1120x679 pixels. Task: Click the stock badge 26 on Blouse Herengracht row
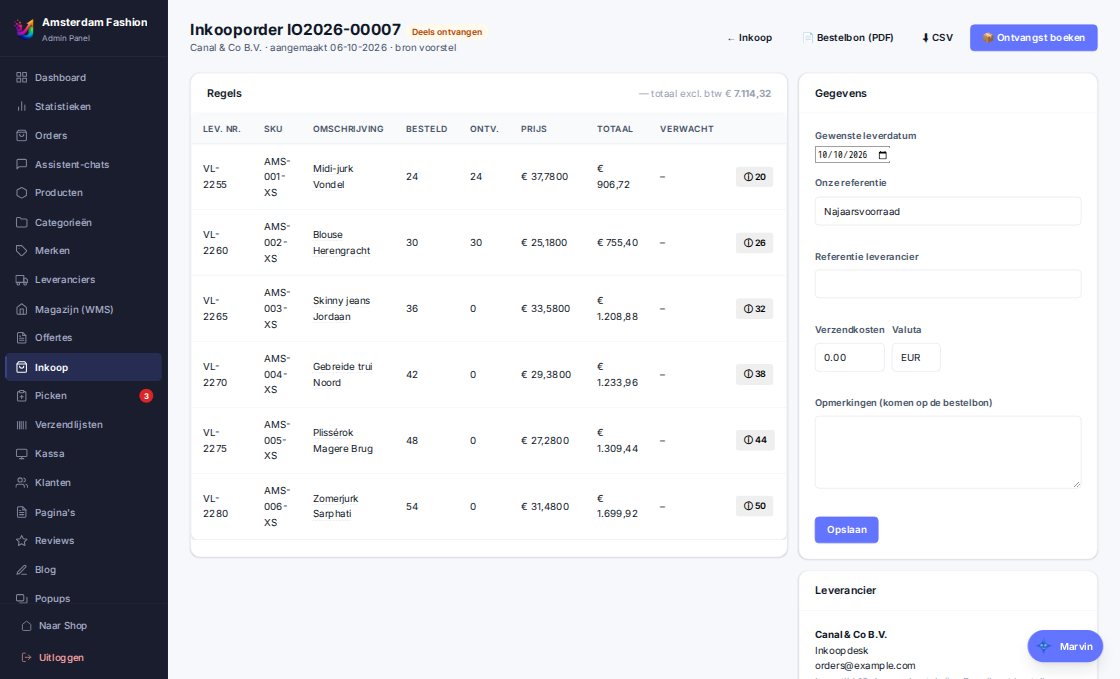(754, 243)
